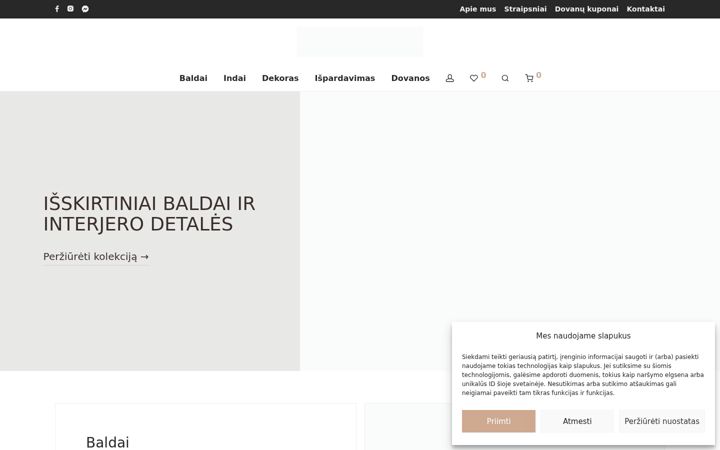Open the Messenger chat icon
The height and width of the screenshot is (450, 720).
click(85, 9)
